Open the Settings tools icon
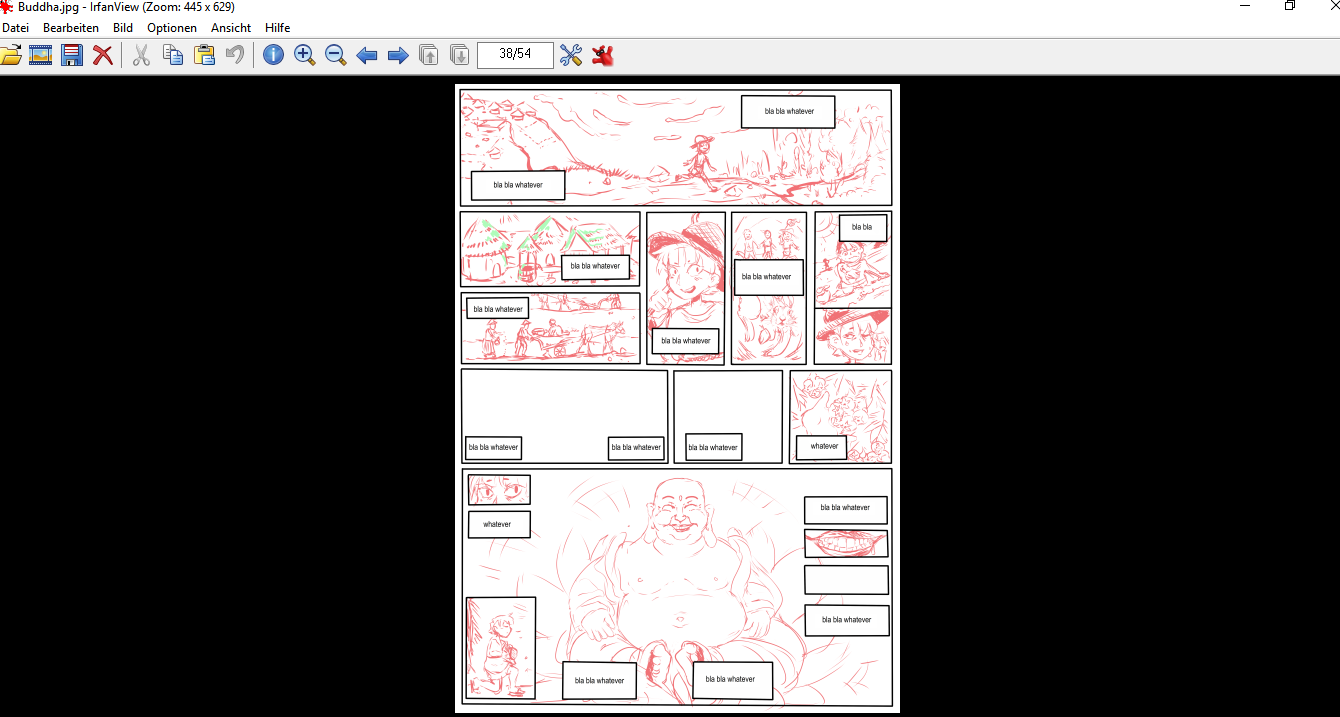This screenshot has height=717, width=1340. click(x=571, y=55)
